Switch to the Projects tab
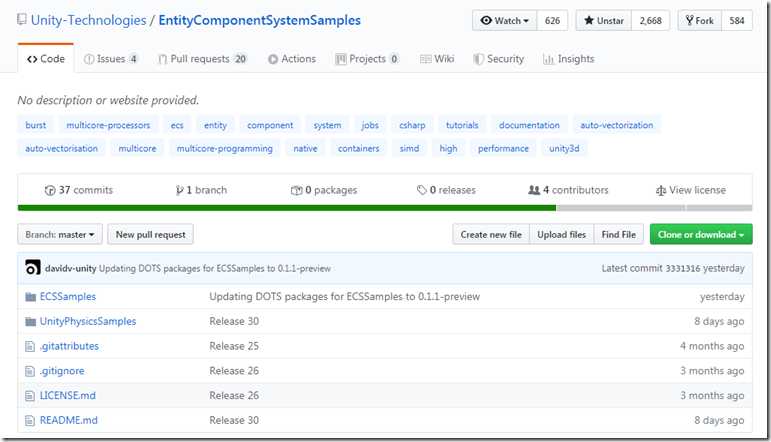This screenshot has width=771, height=442. click(x=366, y=59)
